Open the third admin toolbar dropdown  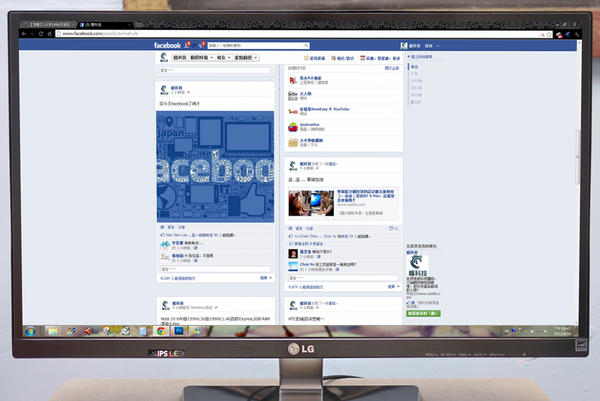(x=223, y=58)
